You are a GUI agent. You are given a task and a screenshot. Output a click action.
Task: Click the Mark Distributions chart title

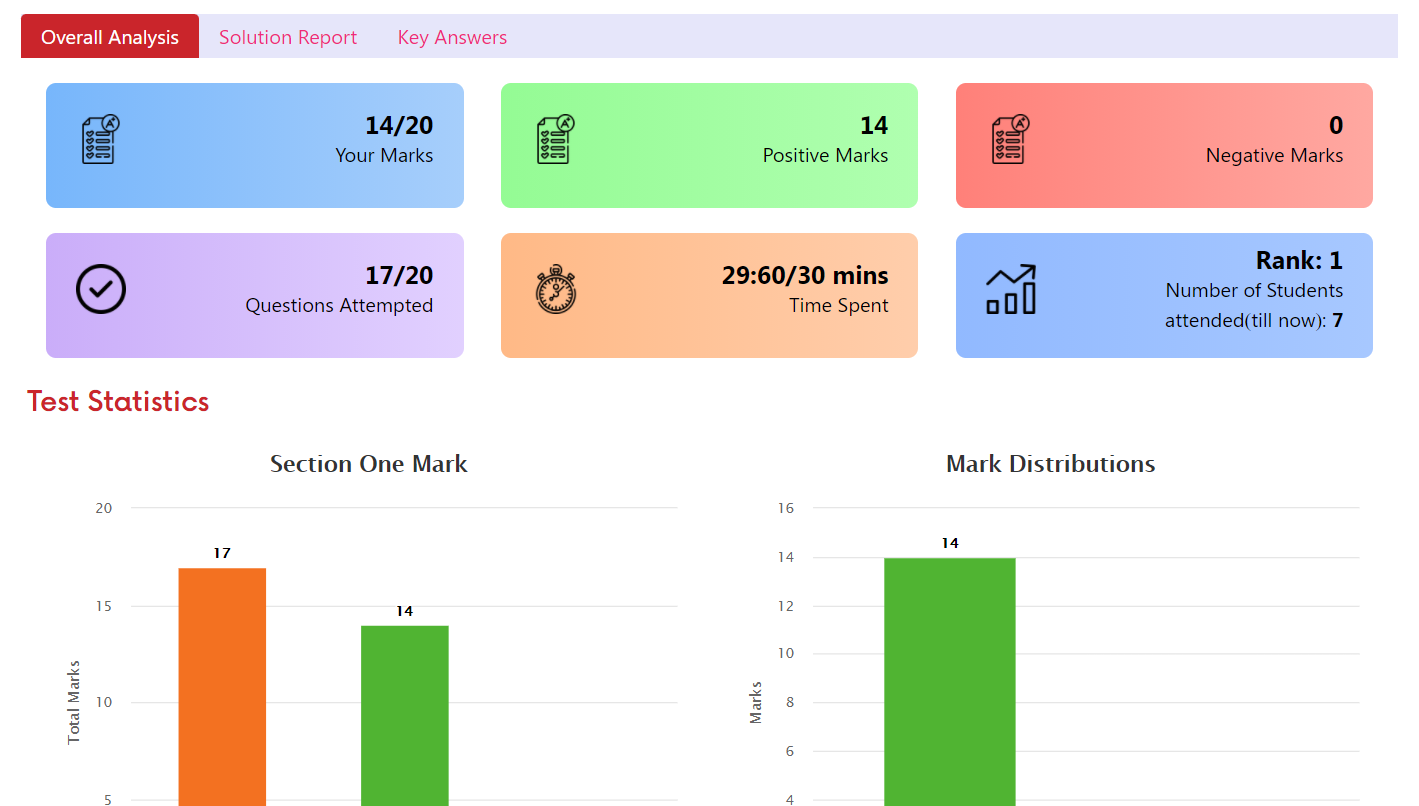tap(1050, 464)
